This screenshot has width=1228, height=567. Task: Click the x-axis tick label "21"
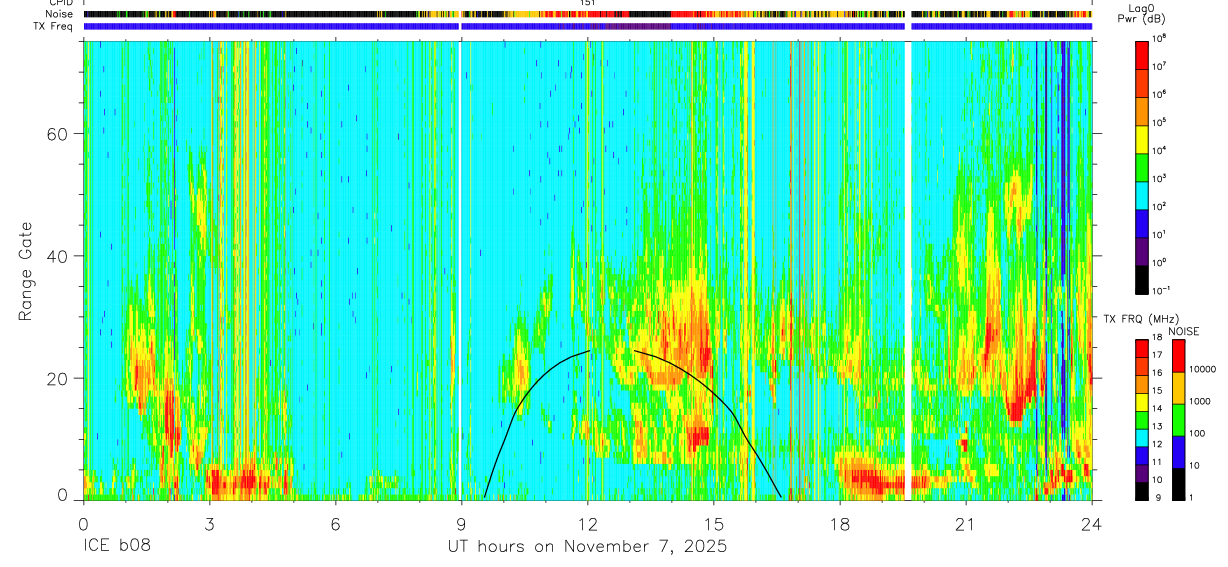click(966, 523)
